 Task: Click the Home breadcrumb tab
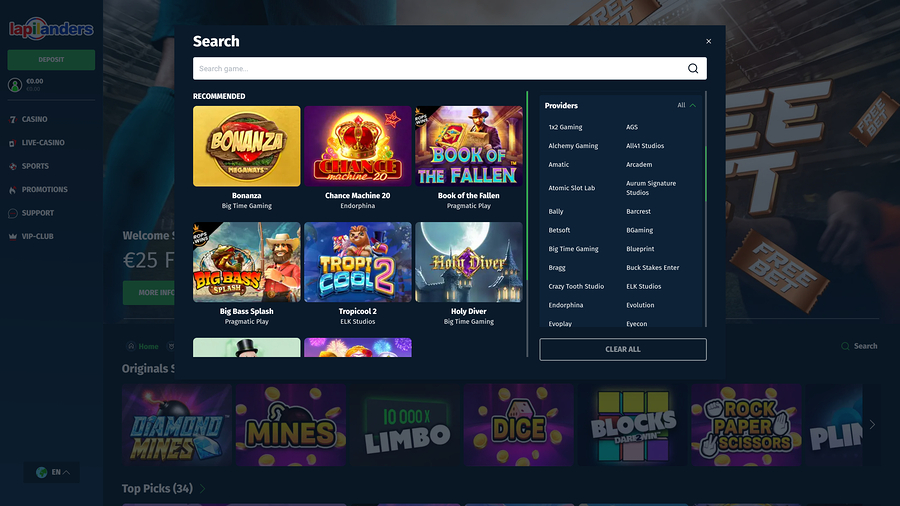[x=143, y=347]
